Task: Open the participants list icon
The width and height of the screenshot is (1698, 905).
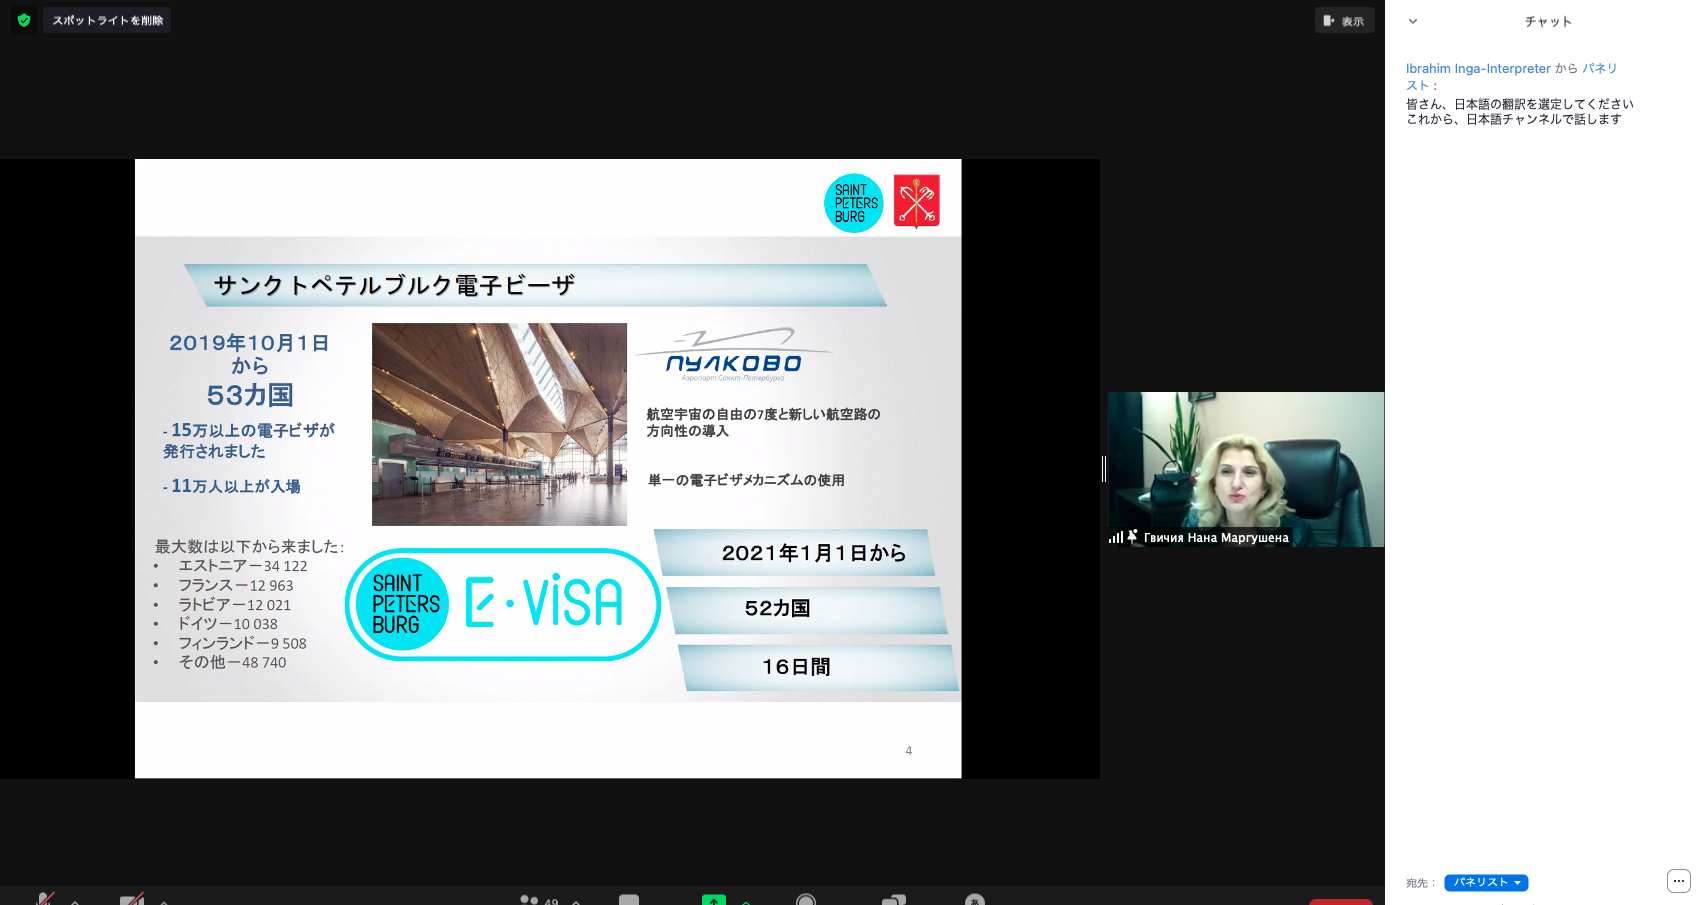Action: [x=530, y=899]
